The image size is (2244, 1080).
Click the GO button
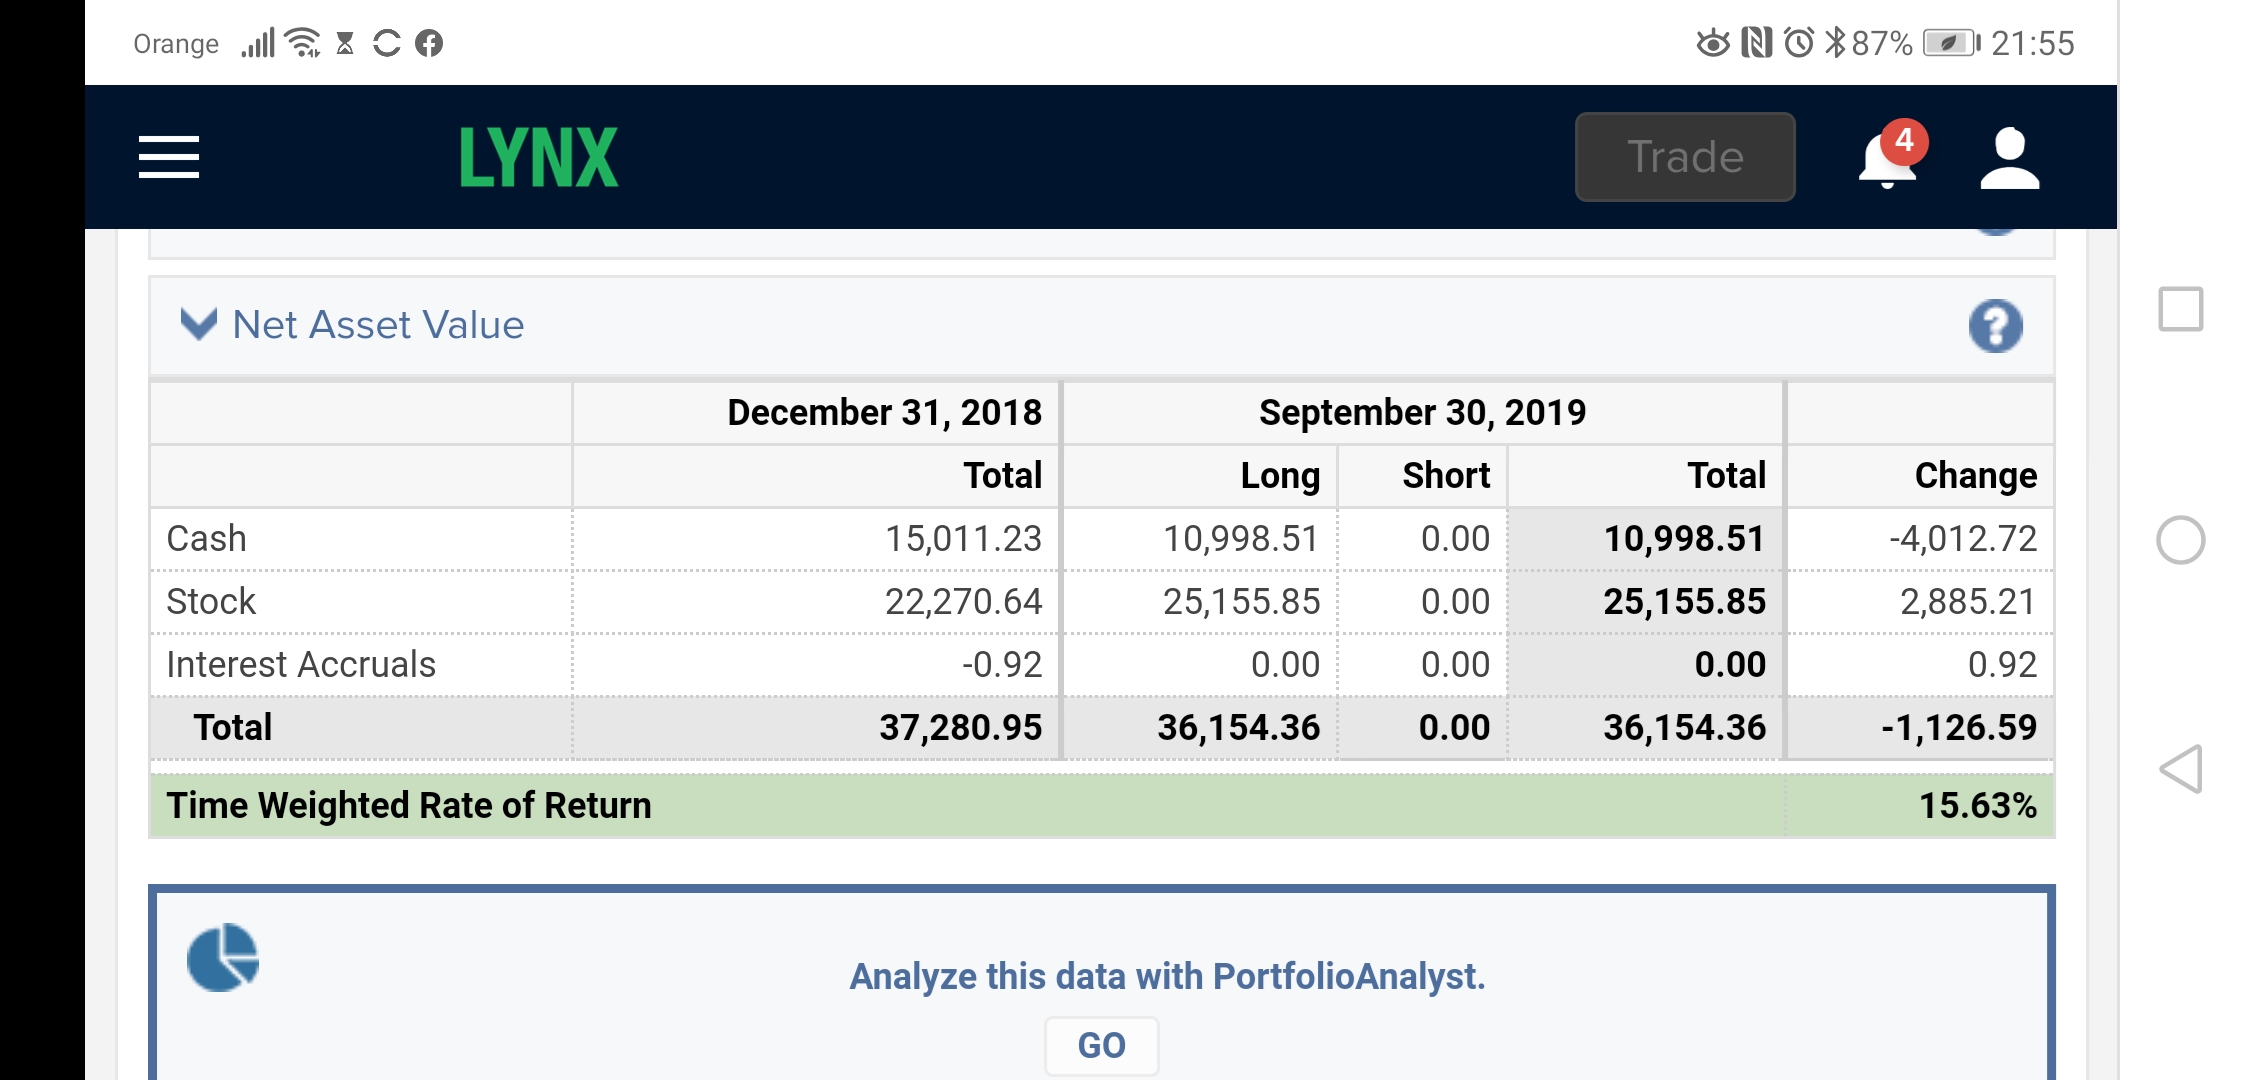click(x=1102, y=1046)
